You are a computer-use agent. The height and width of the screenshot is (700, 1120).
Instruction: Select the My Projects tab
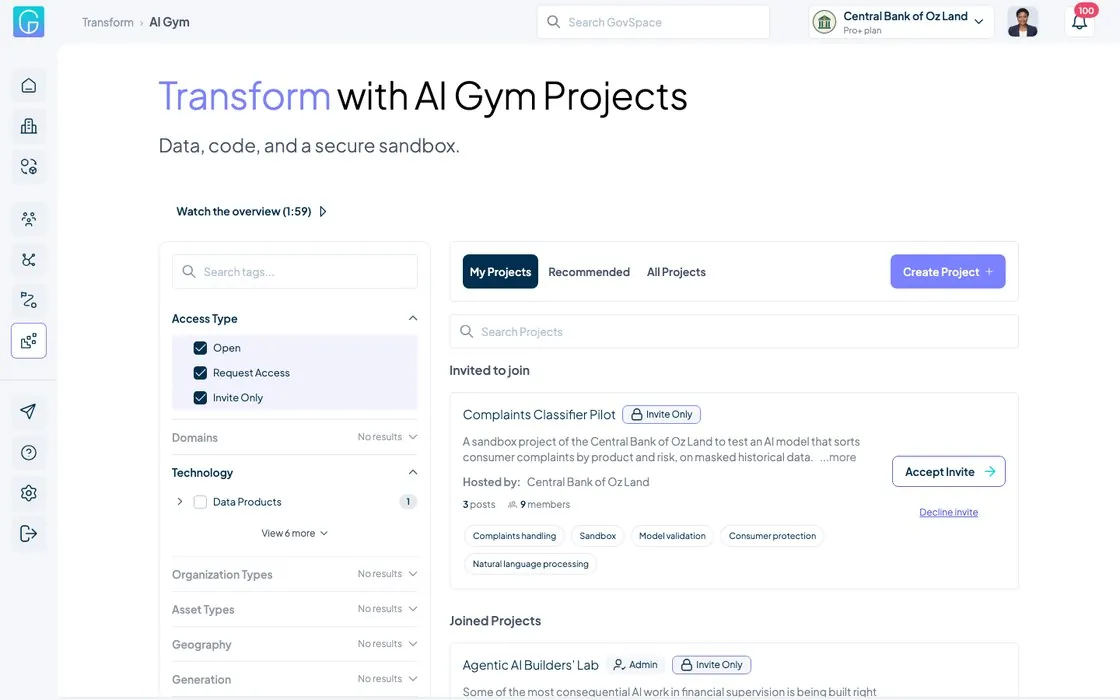(x=500, y=271)
